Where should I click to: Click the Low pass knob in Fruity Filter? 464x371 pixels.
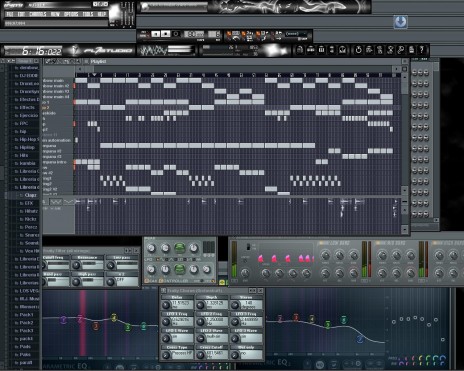(x=110, y=265)
